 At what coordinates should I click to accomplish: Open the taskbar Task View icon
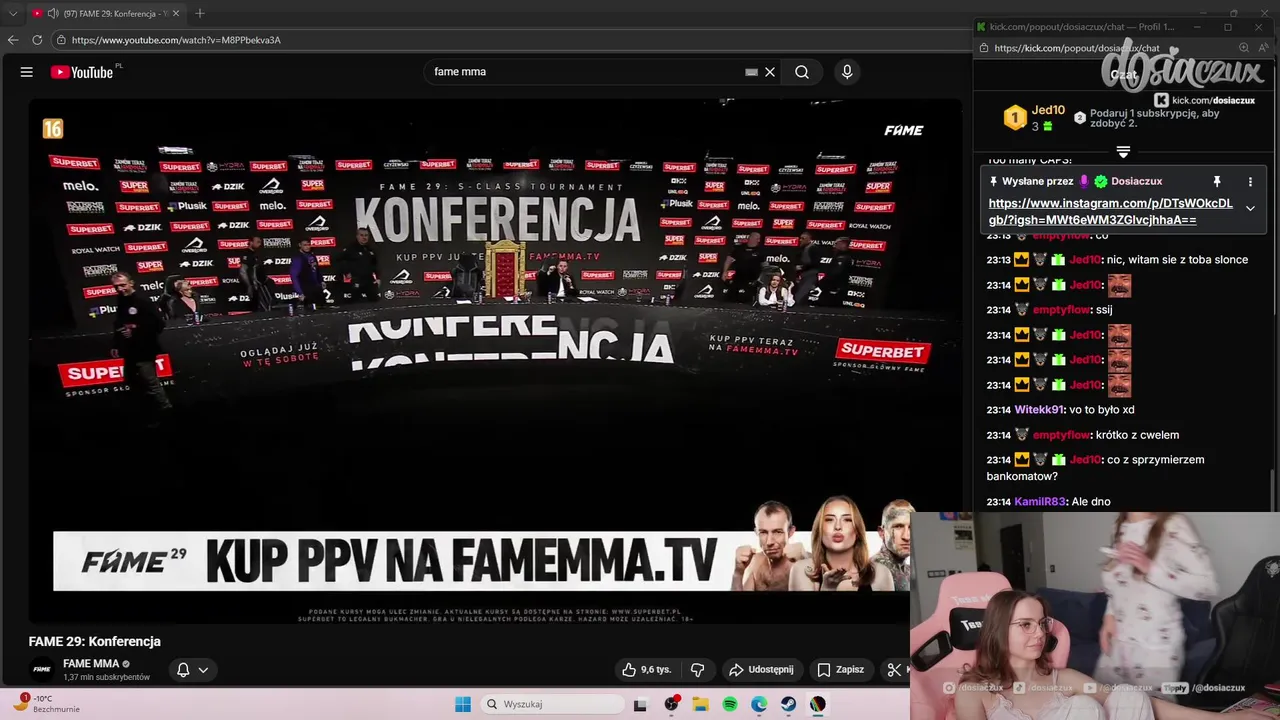click(640, 704)
